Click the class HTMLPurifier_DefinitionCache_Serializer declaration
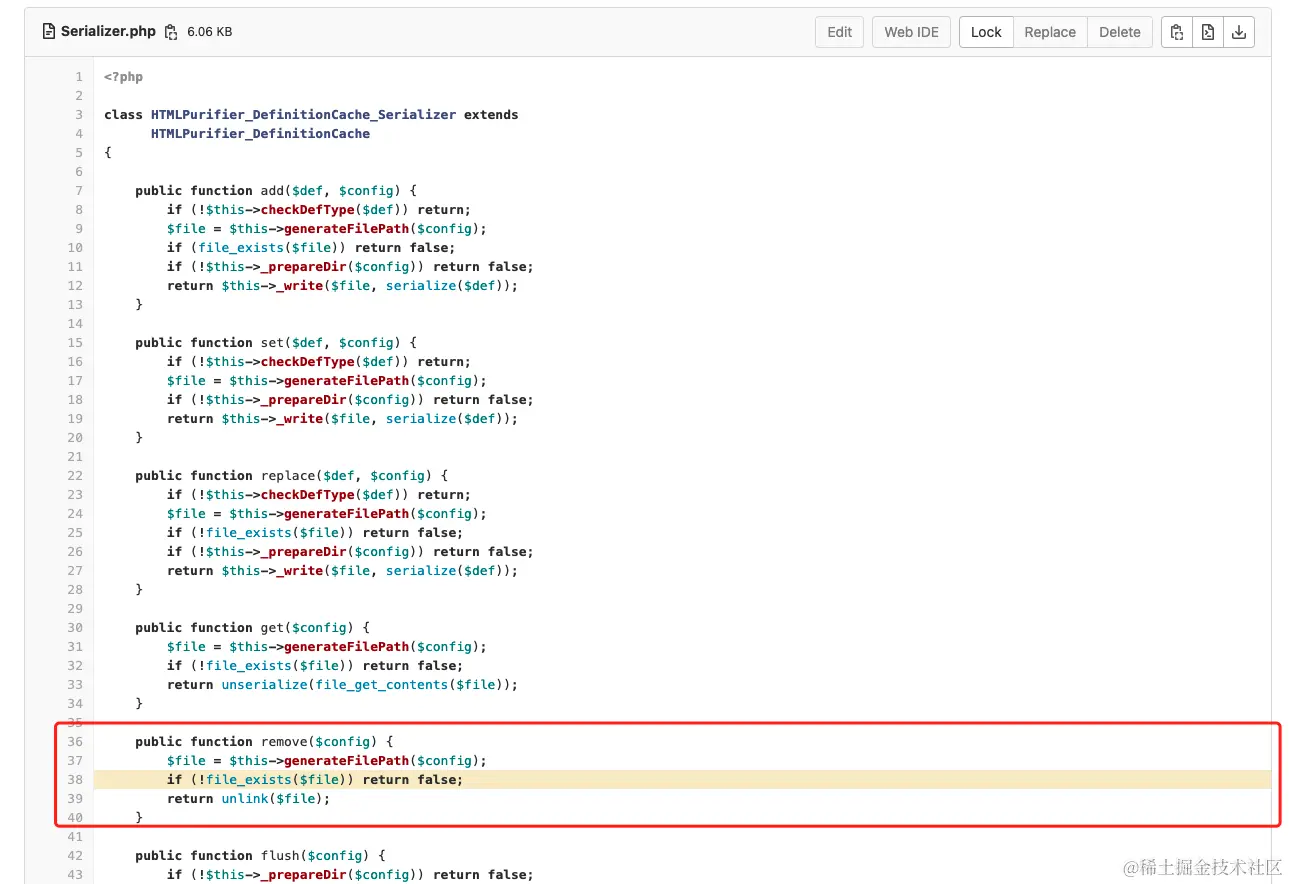The image size is (1289, 884). (x=311, y=115)
